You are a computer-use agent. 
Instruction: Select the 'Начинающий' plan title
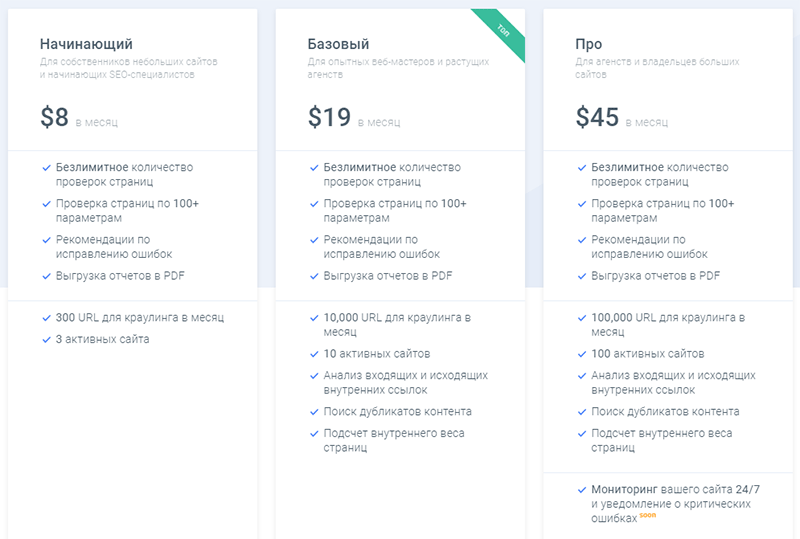tap(86, 44)
